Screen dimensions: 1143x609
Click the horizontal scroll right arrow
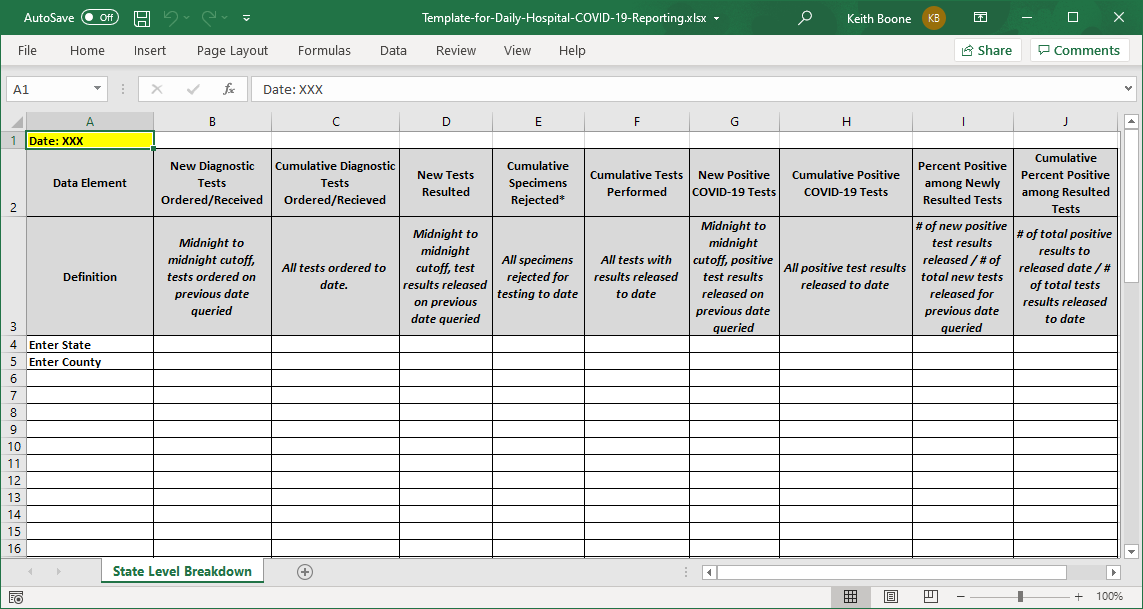pos(1113,572)
